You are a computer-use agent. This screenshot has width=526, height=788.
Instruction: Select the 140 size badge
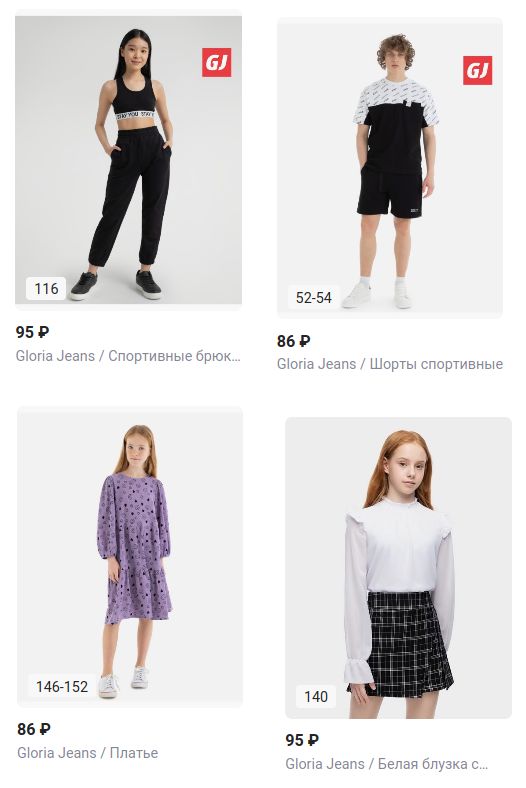pos(315,697)
